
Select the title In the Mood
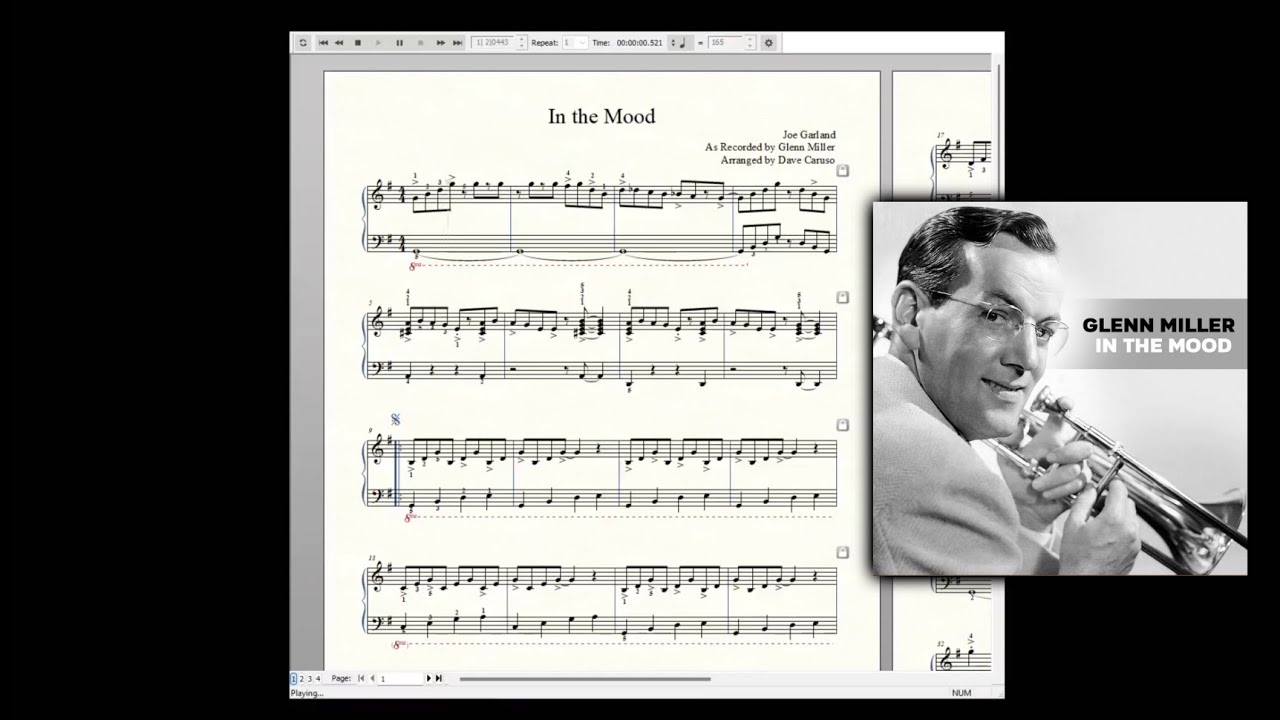tap(601, 117)
